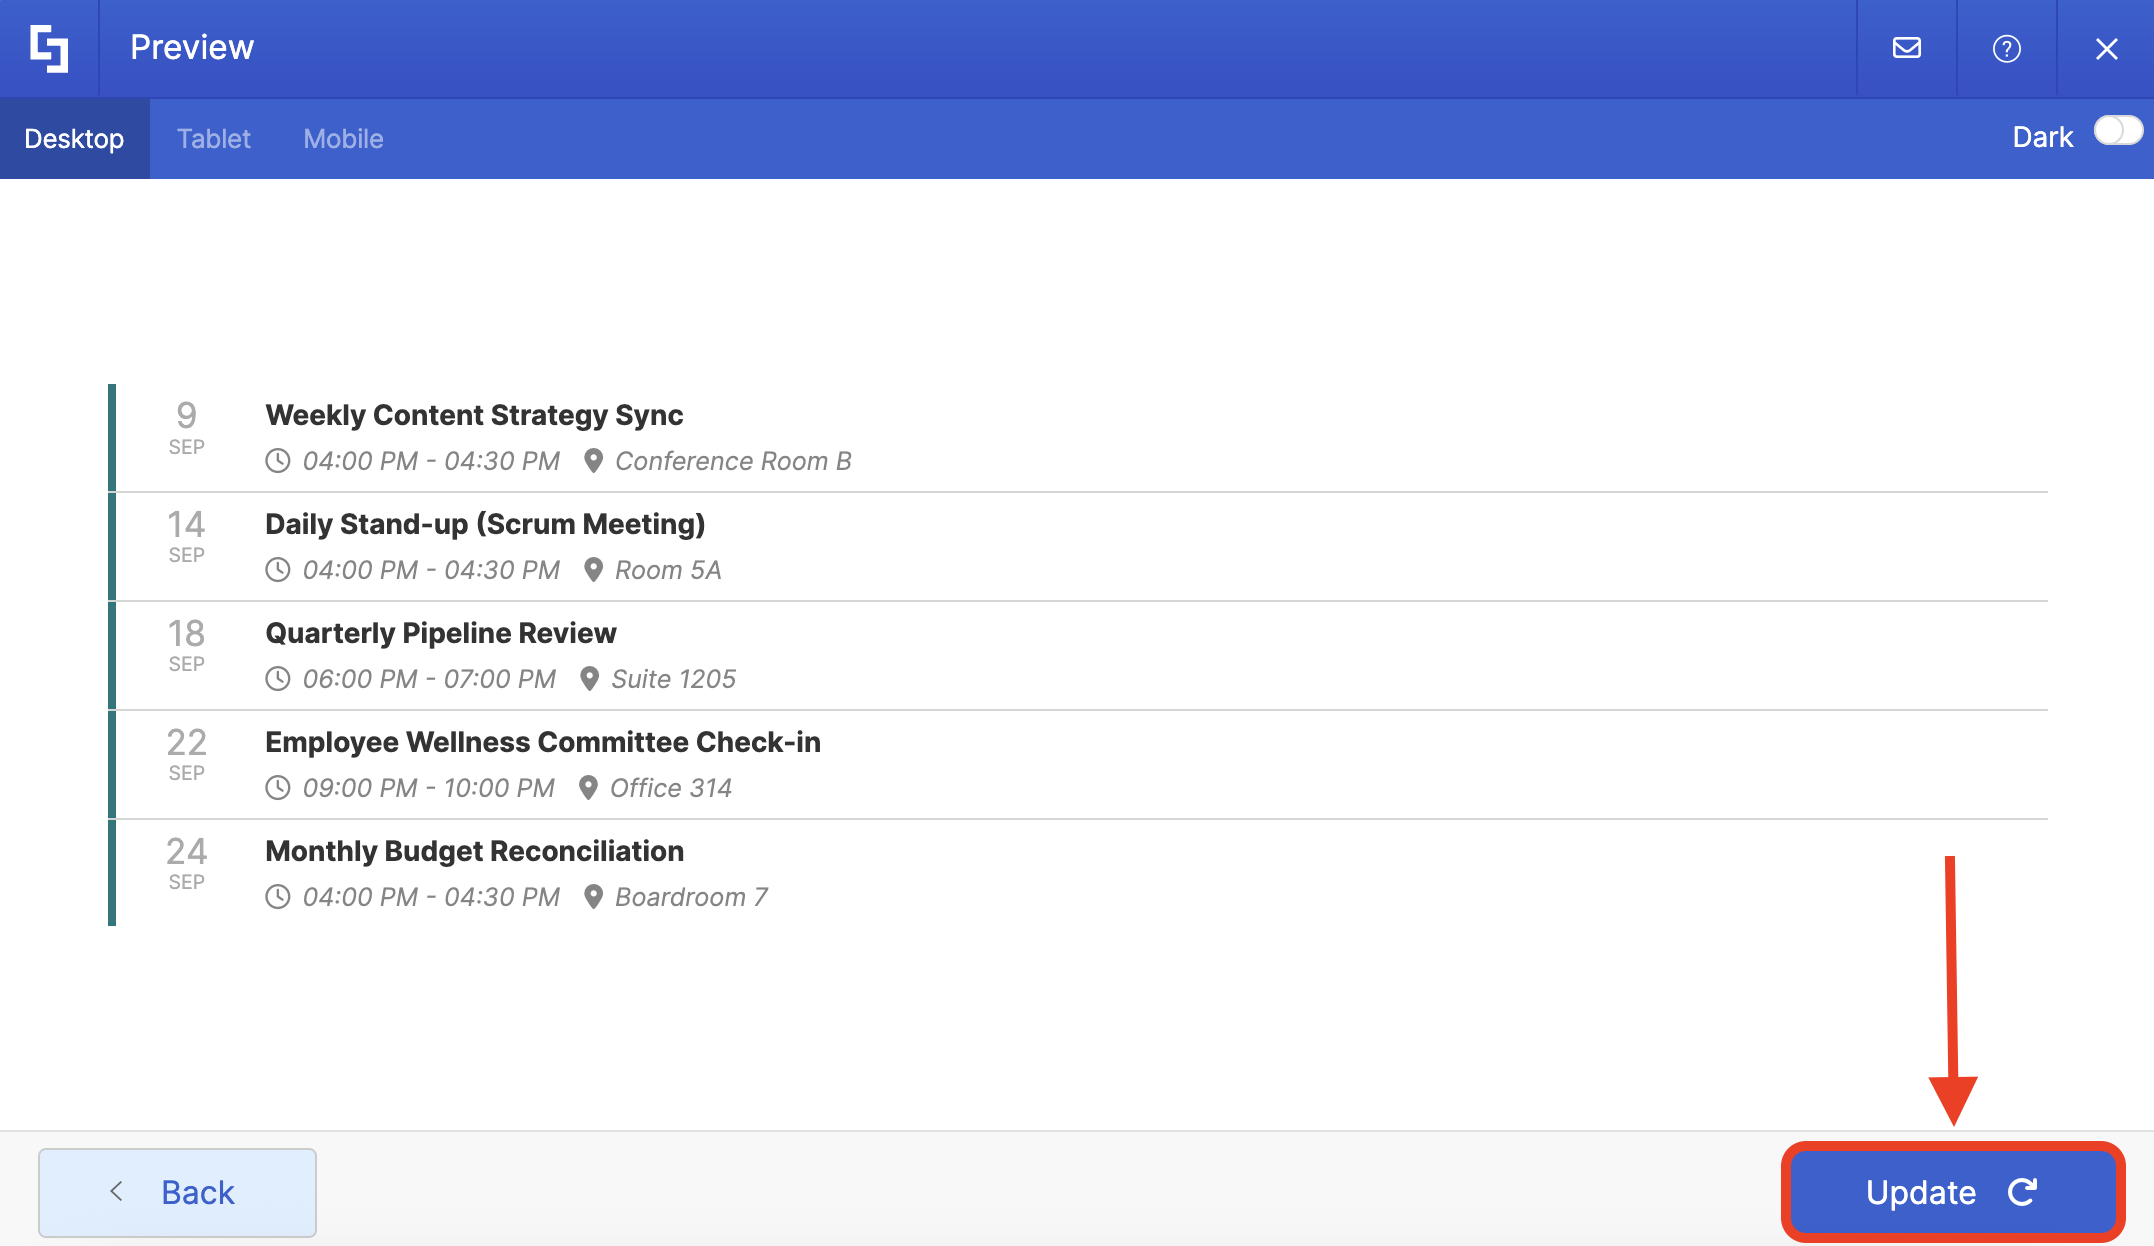The height and width of the screenshot is (1246, 2154).
Task: Click the clock icon for Weekly Content Strategy Sync
Action: point(278,461)
